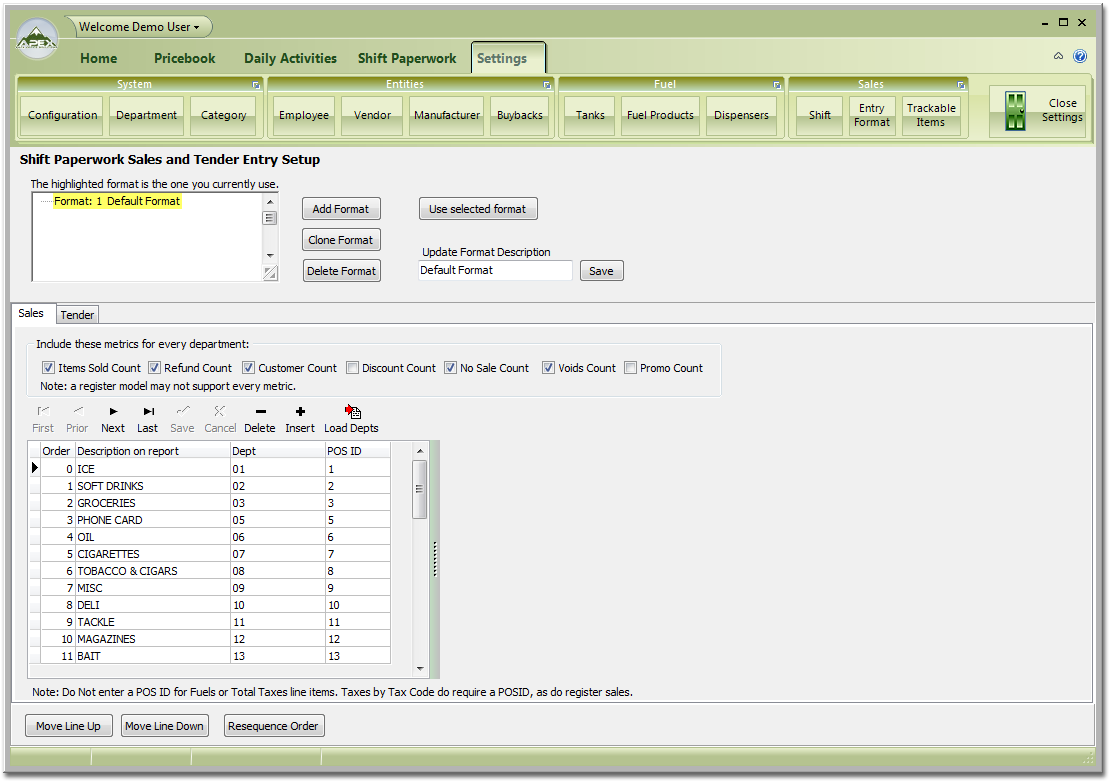
Task: Open the Pricebook ribbon tab
Action: (184, 58)
